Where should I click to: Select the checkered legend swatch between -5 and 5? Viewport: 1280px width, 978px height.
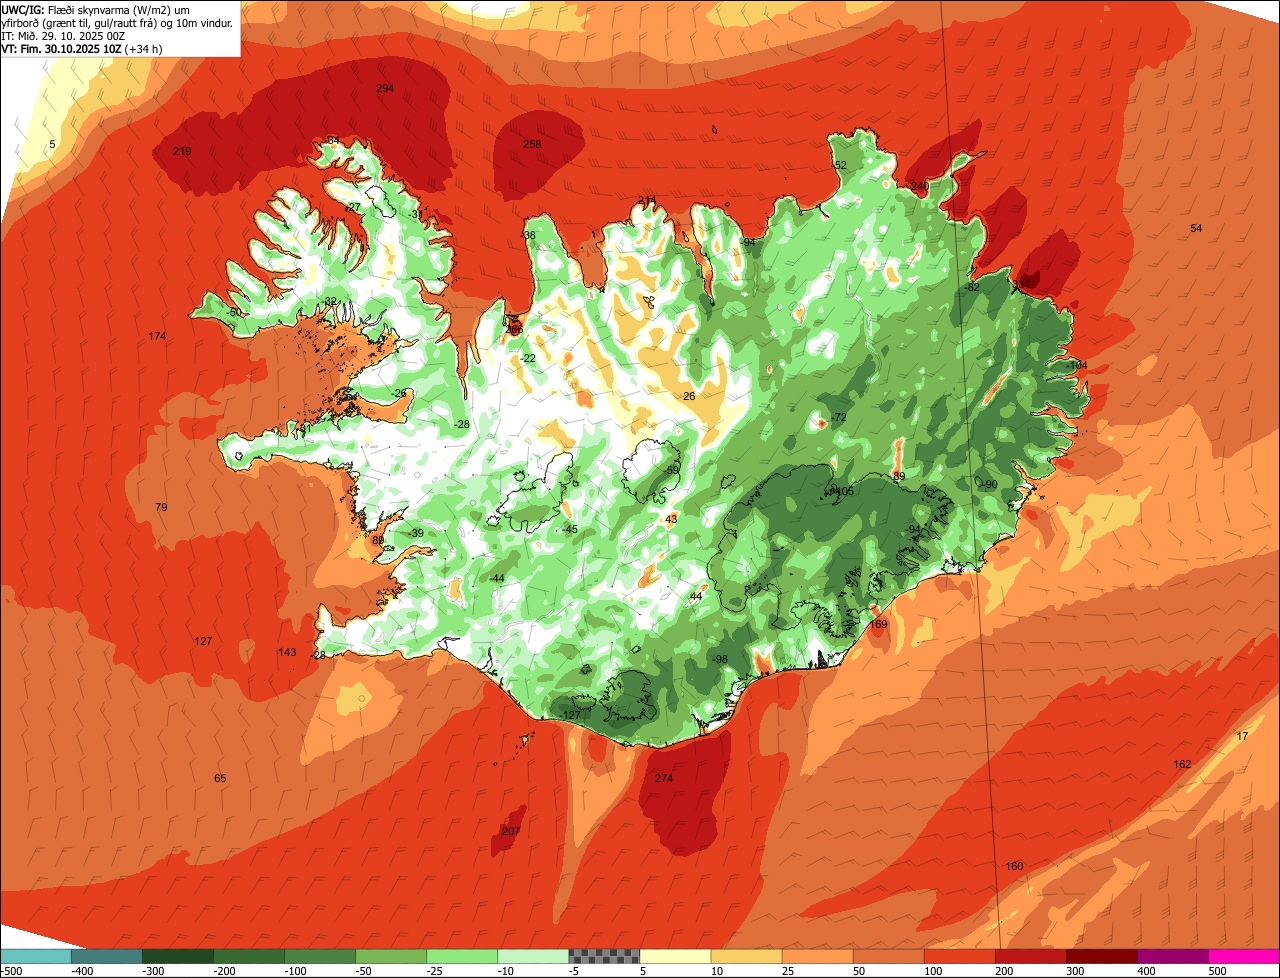coord(604,956)
